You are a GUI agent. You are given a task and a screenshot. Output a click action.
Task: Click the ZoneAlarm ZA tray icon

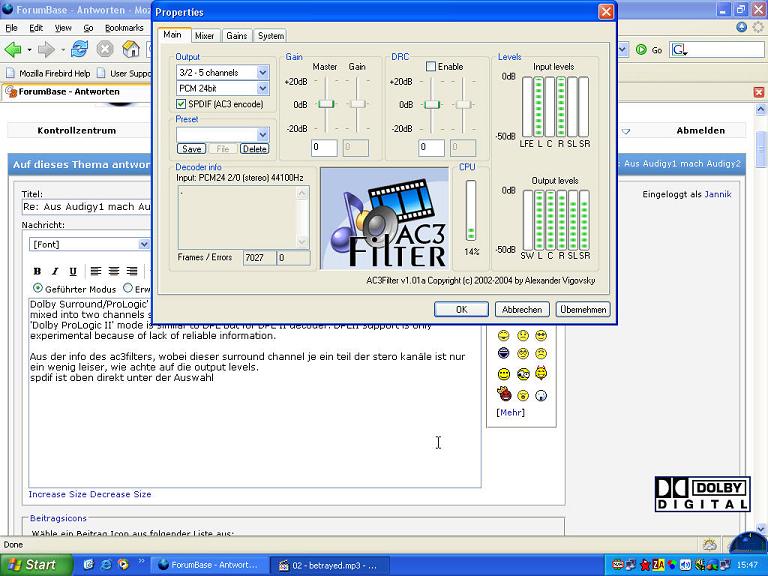point(658,565)
